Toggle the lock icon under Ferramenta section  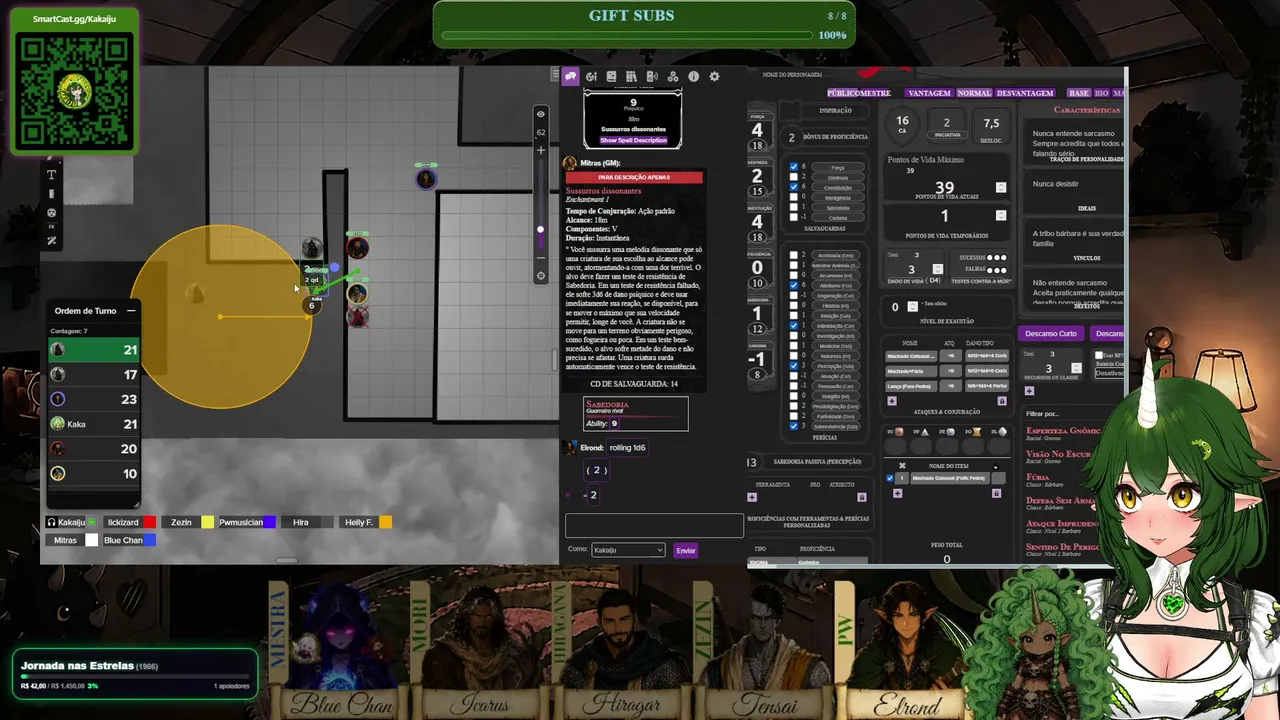click(862, 497)
